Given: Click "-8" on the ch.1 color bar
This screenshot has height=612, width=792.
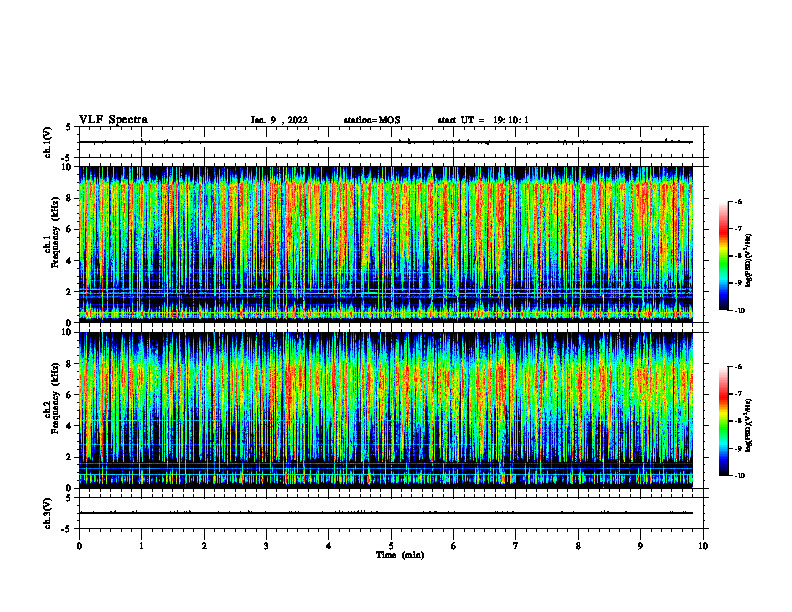Looking at the screenshot, I should click(x=738, y=256).
